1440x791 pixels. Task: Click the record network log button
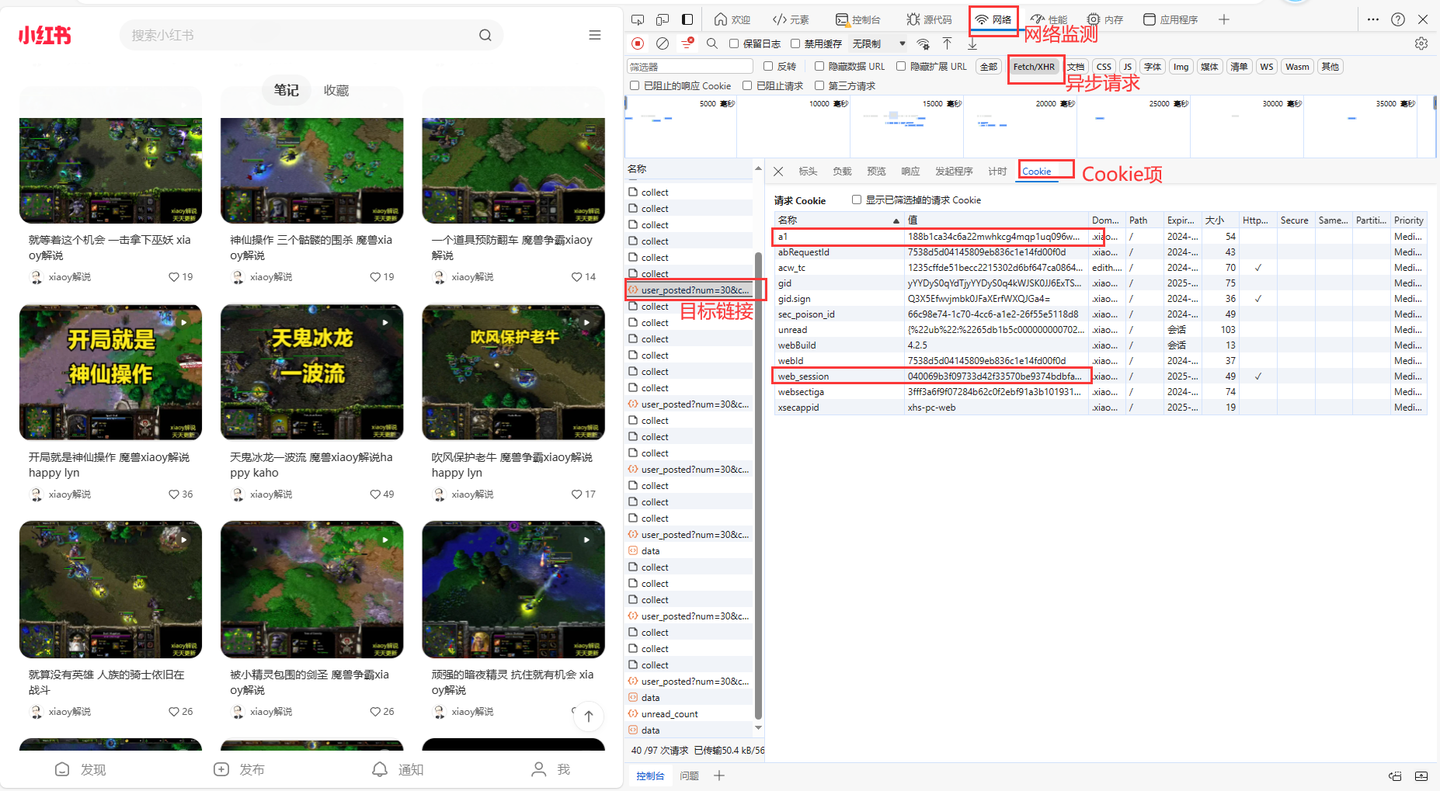pos(637,44)
